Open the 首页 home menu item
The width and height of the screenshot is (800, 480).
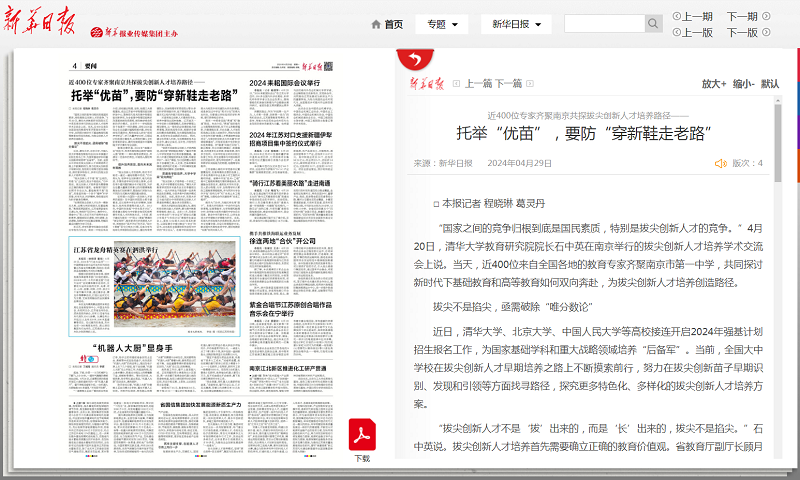coord(393,24)
